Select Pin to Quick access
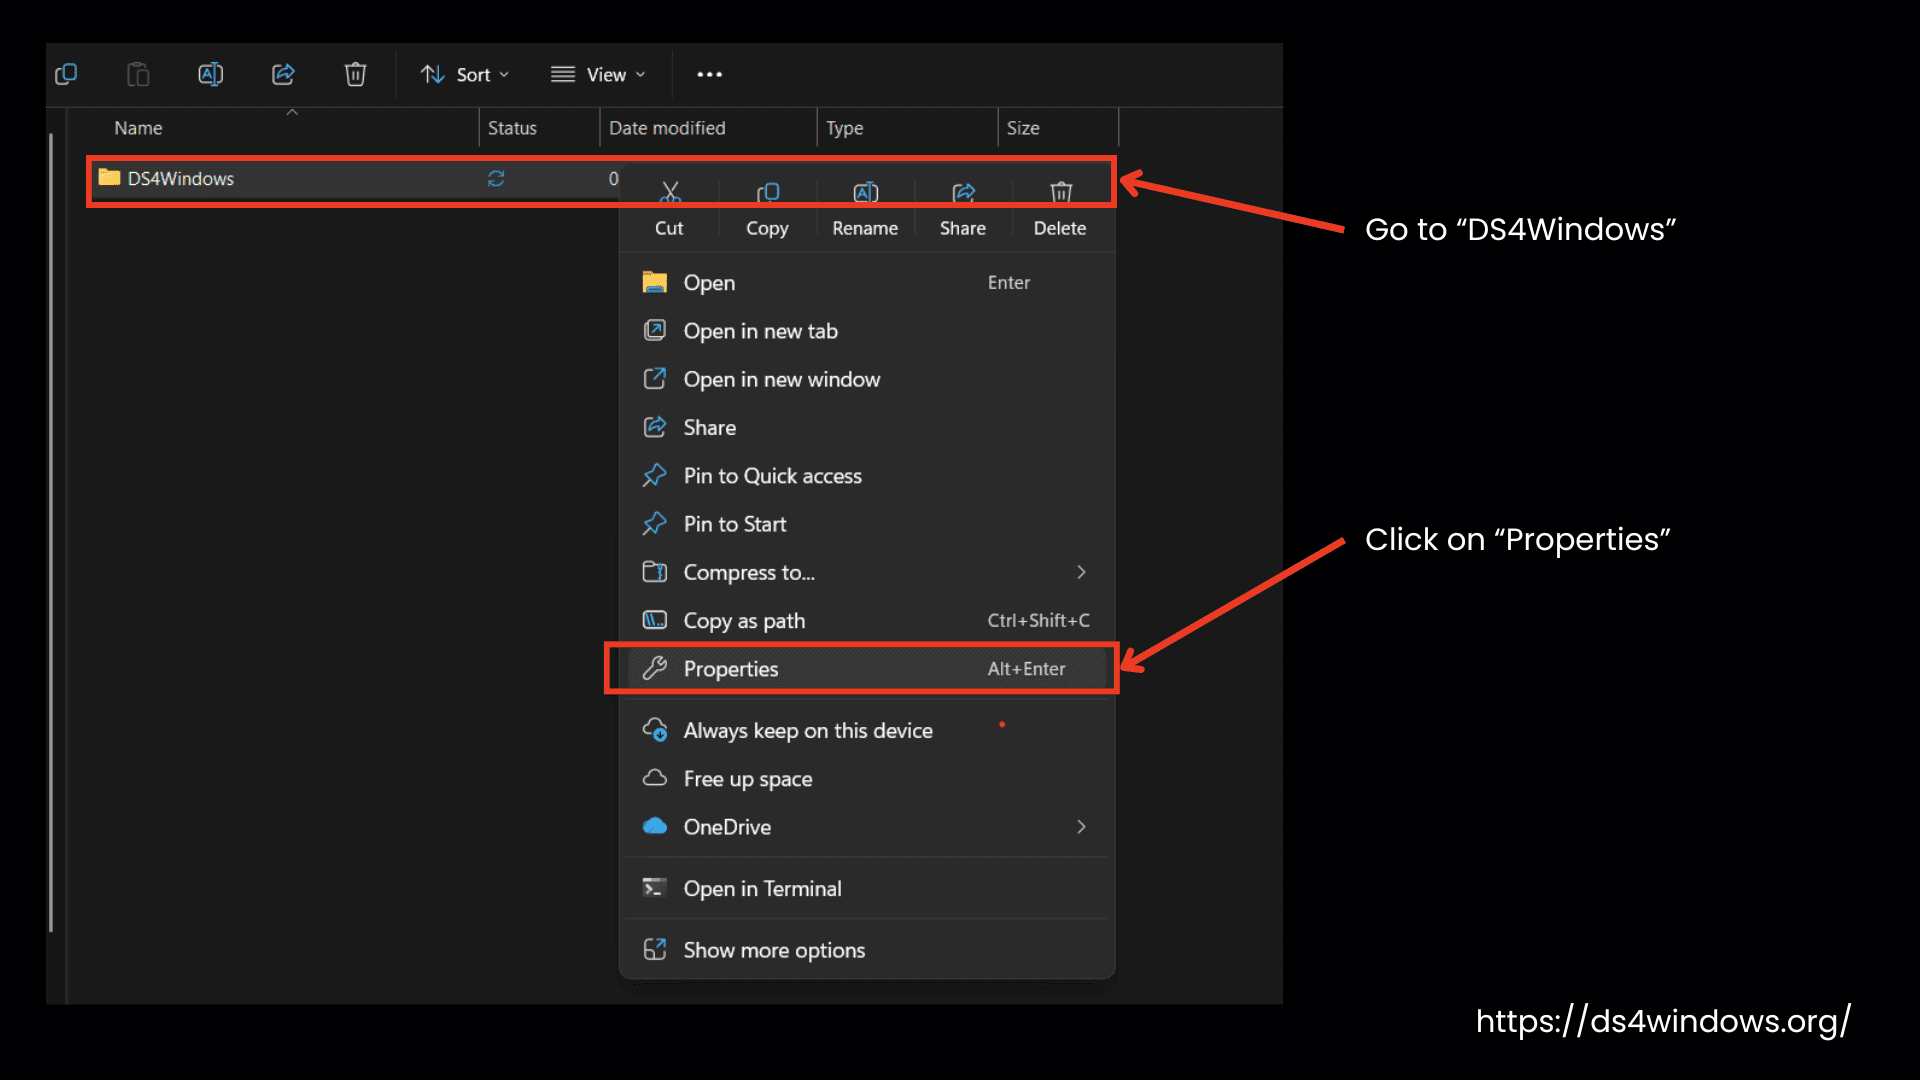 [867, 476]
